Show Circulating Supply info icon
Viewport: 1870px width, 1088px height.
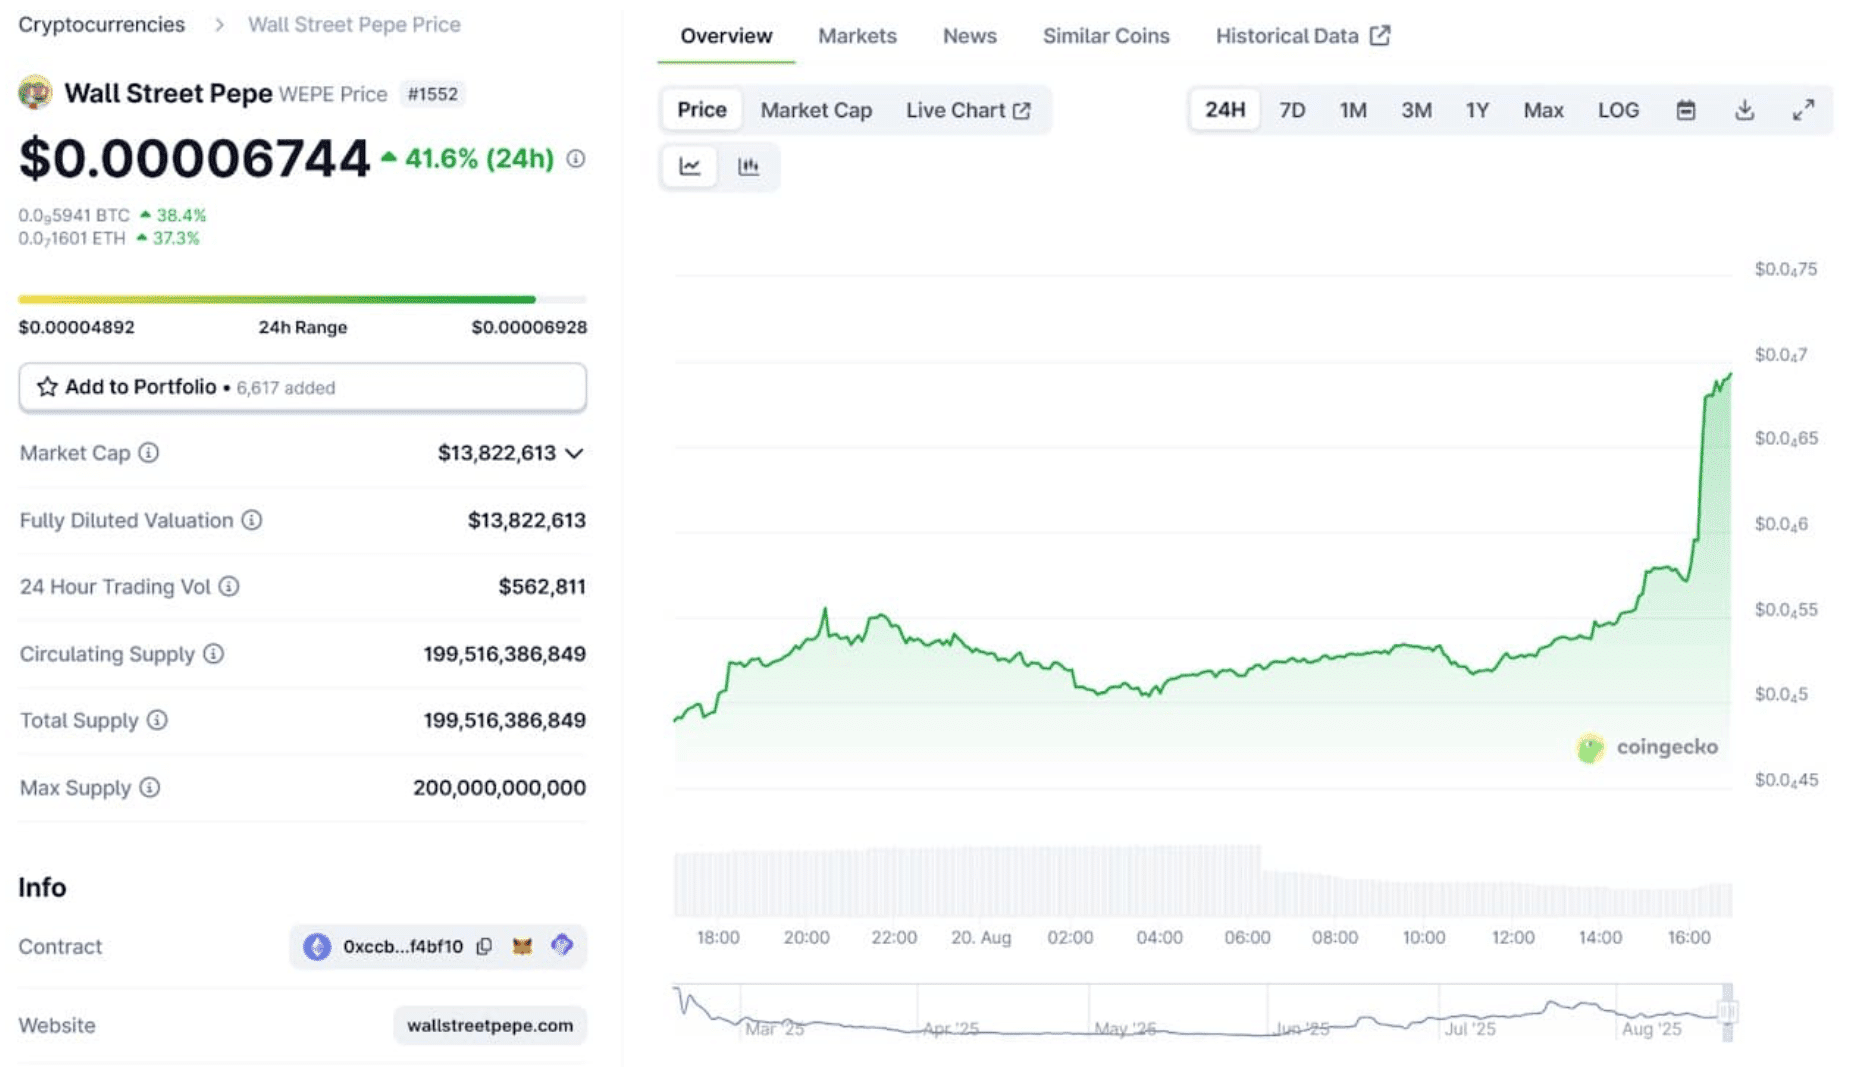click(x=213, y=654)
